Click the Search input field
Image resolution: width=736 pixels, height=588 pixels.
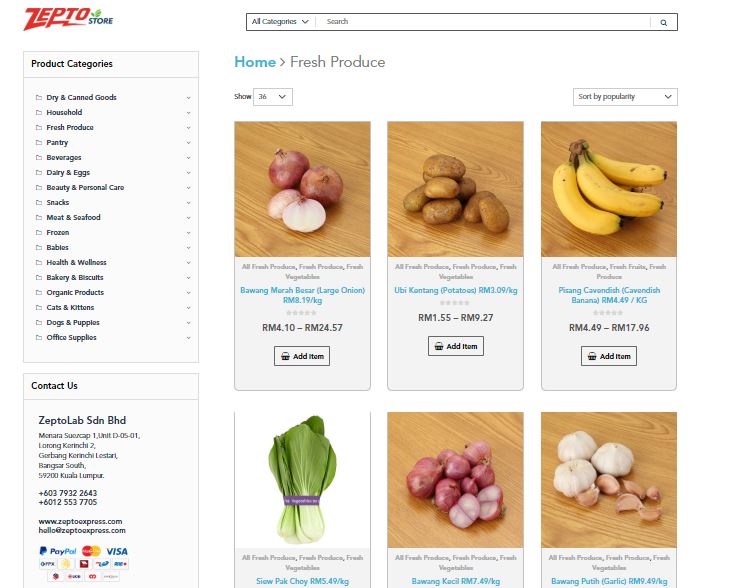(483, 22)
